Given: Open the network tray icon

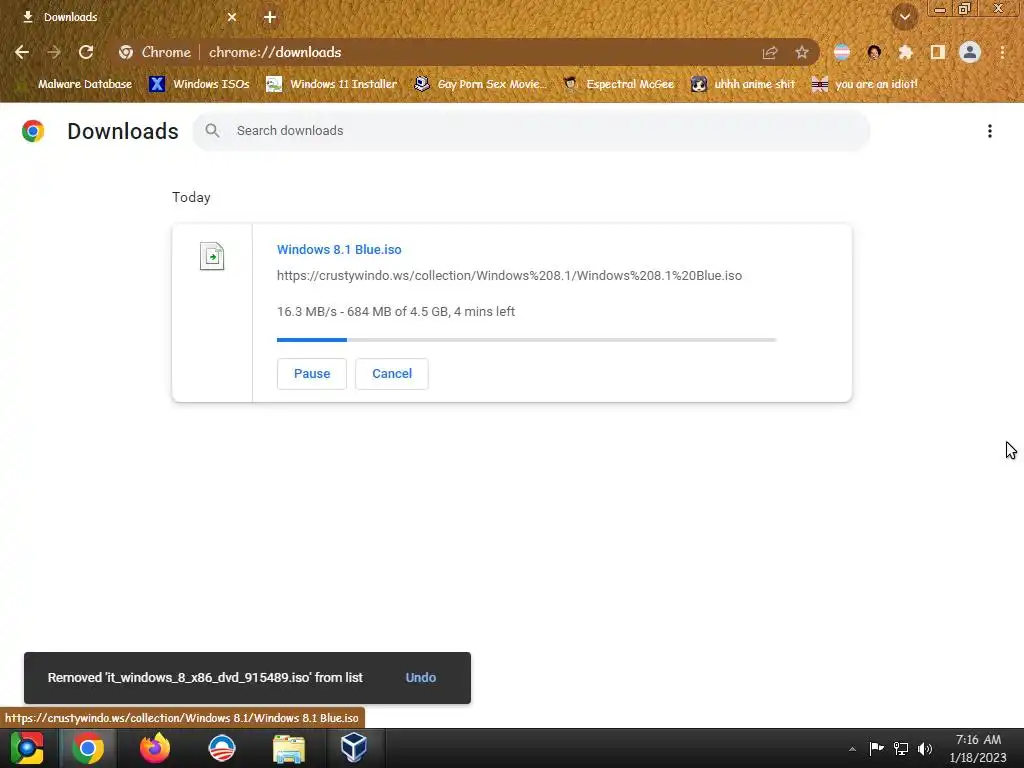Looking at the screenshot, I should (x=901, y=748).
